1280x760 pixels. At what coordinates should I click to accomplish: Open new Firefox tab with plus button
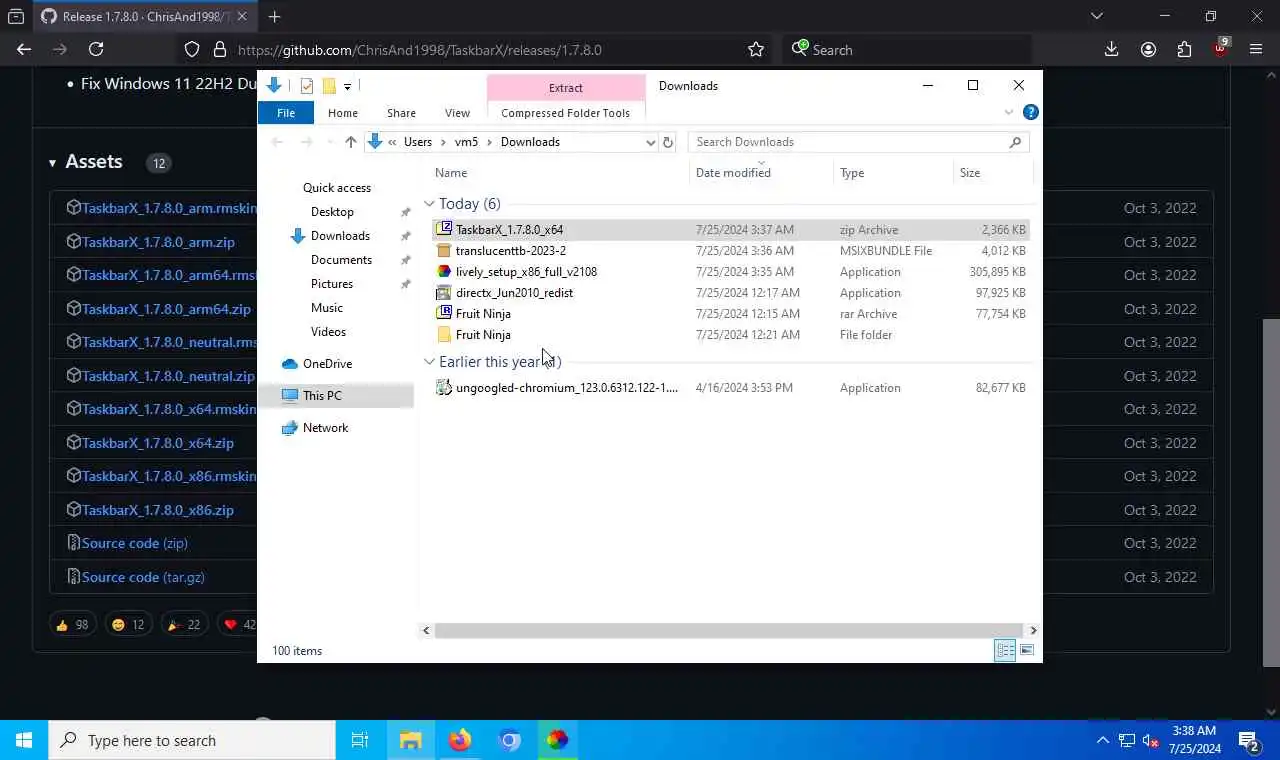tap(274, 16)
